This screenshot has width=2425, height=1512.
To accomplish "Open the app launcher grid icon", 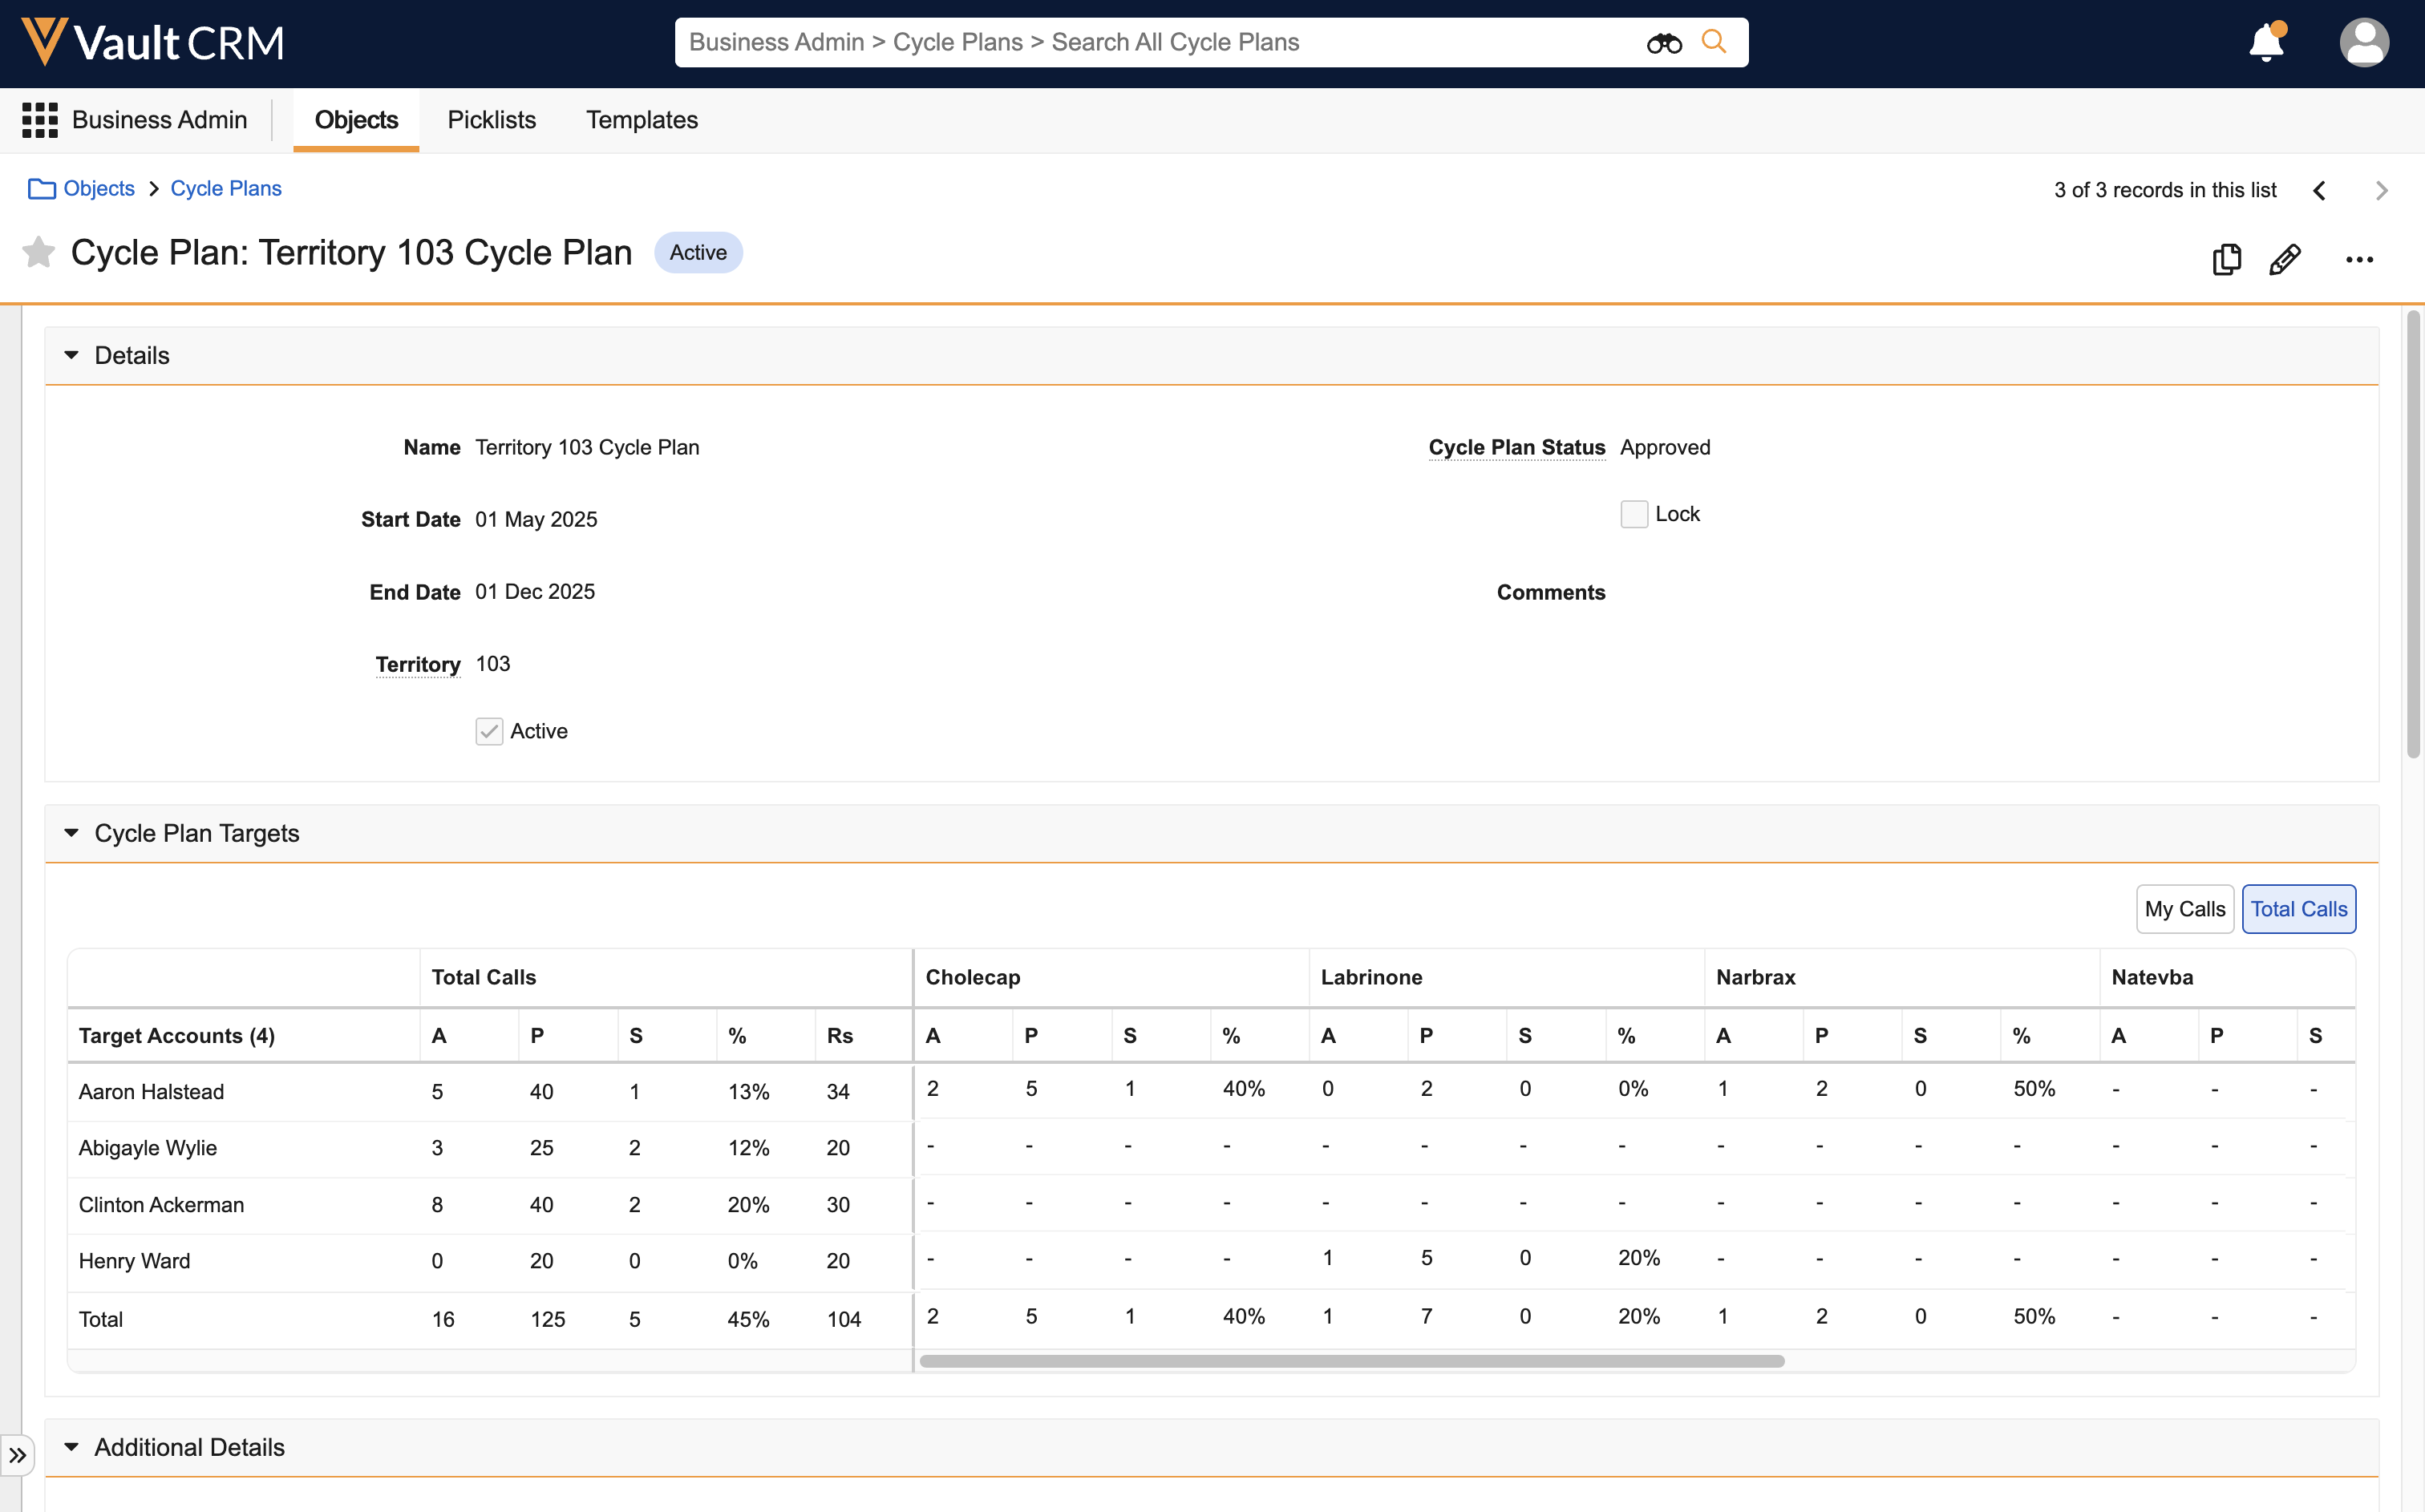I will click(40, 120).
